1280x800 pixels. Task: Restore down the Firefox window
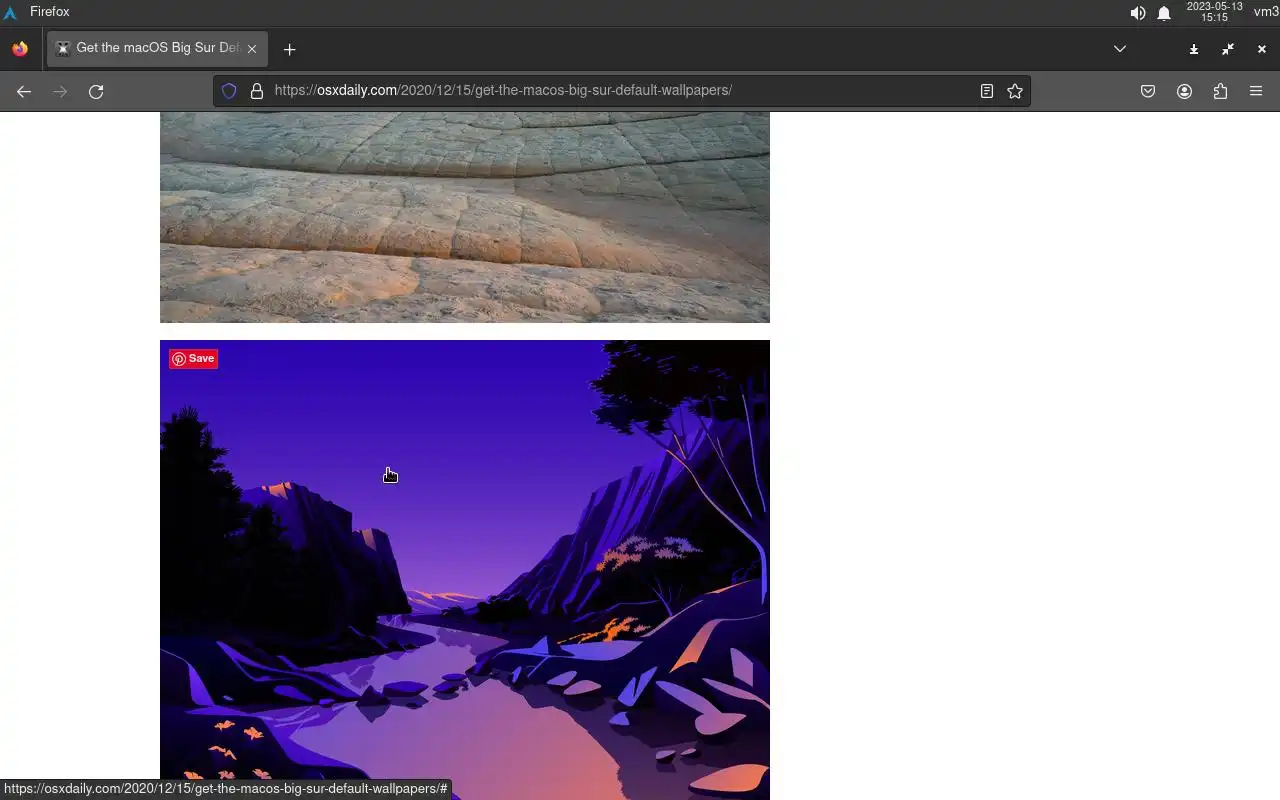[1228, 49]
